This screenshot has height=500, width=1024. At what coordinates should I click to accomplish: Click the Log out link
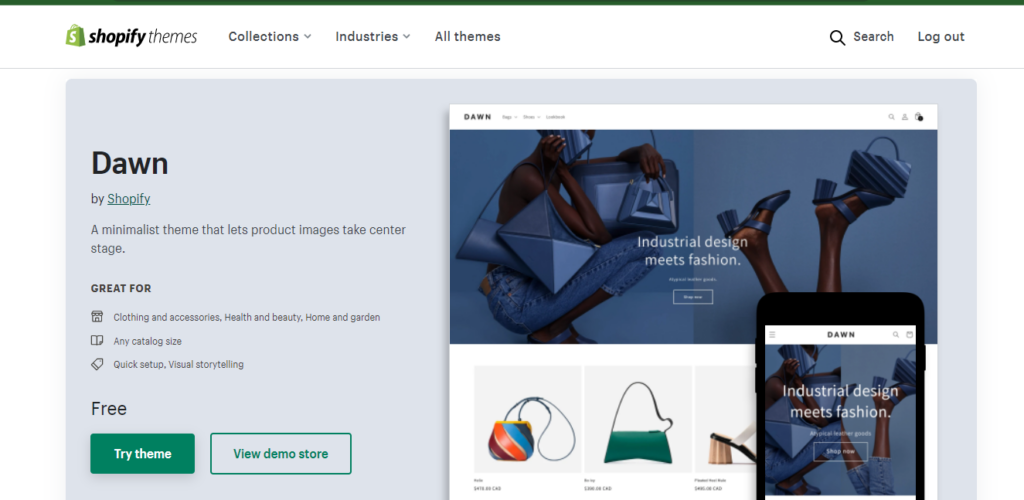940,37
